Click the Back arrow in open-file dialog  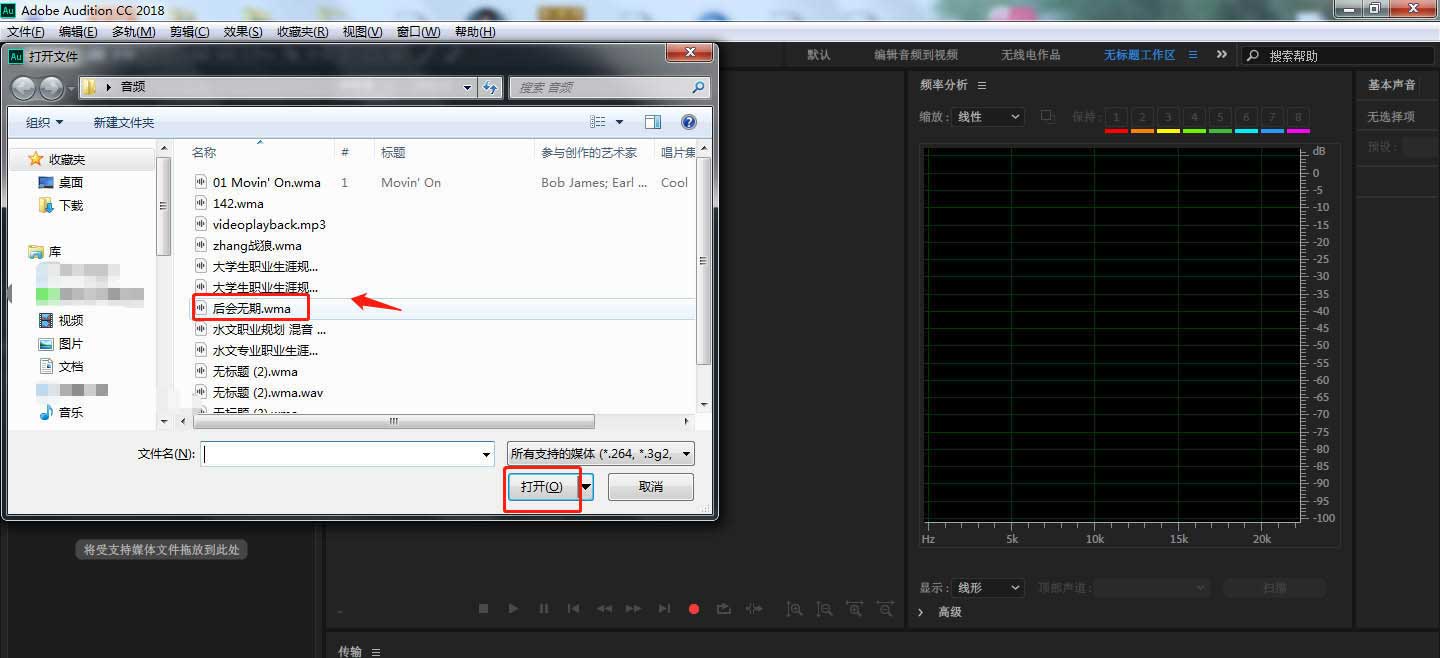24,88
